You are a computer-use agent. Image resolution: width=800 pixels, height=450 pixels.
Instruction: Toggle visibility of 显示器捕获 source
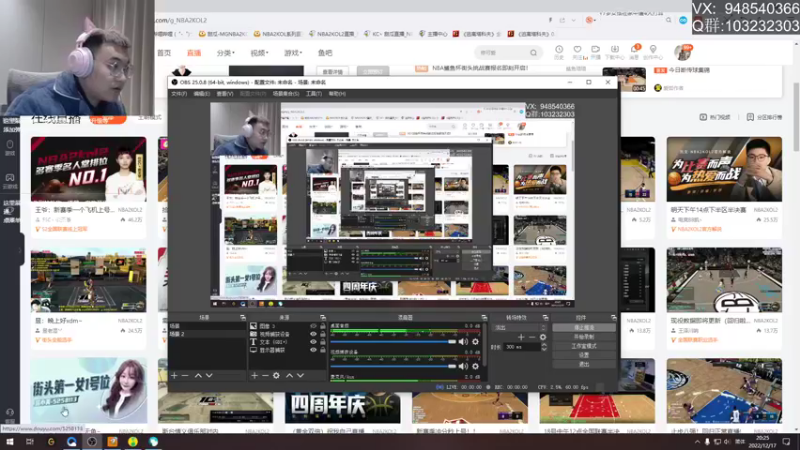(x=313, y=351)
